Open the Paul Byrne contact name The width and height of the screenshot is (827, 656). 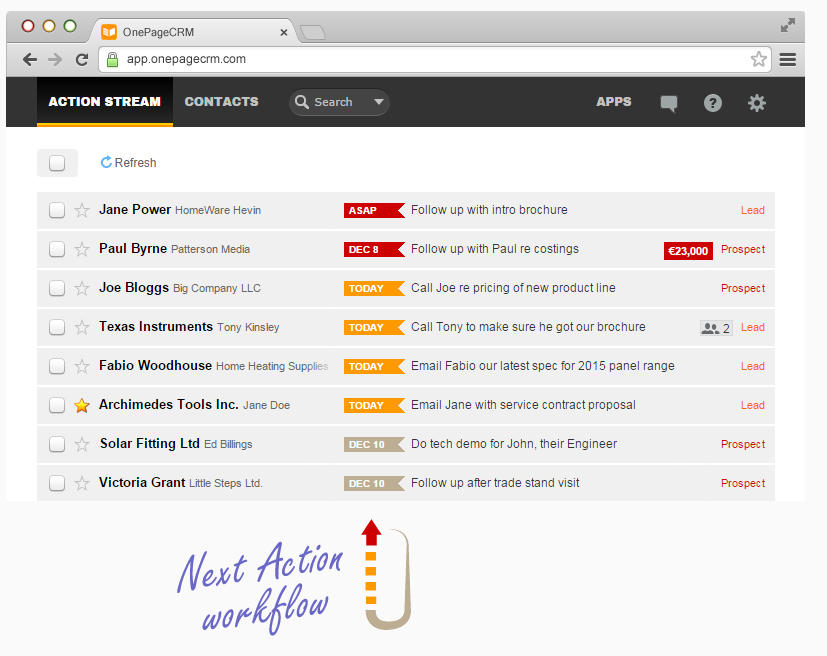click(133, 248)
